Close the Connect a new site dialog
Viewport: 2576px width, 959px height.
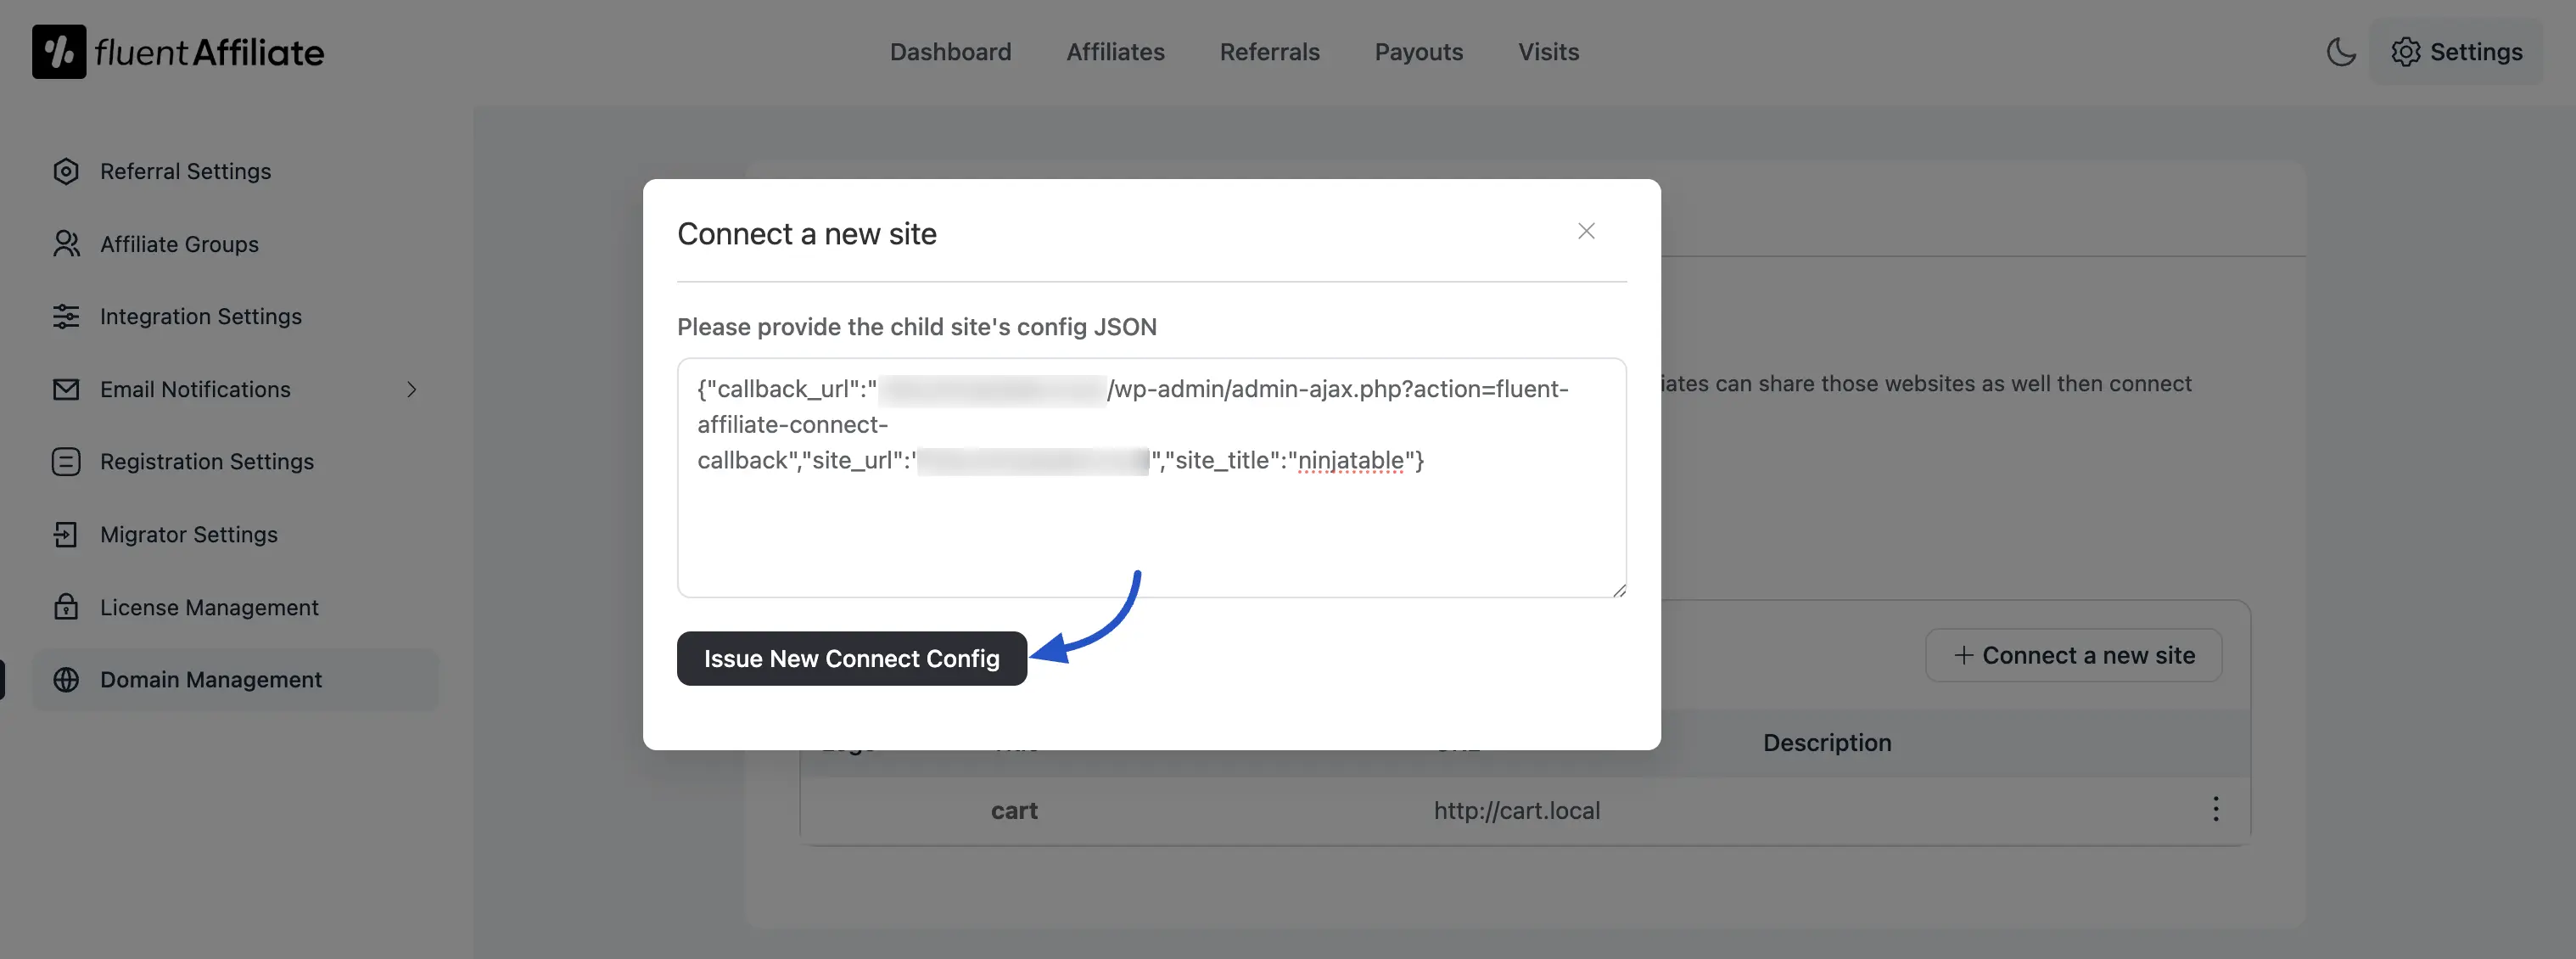(x=1586, y=230)
